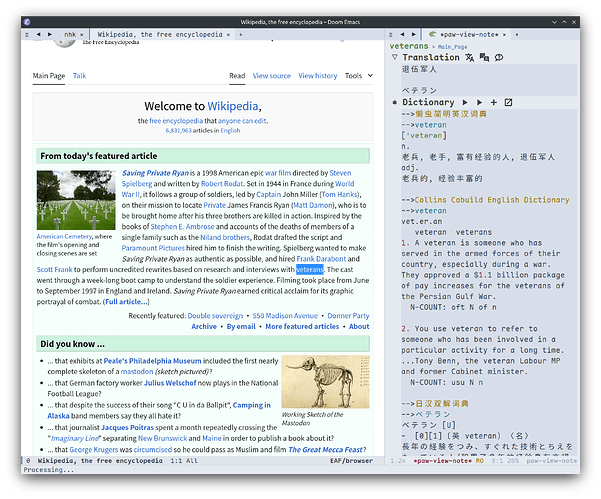
Task: Open the Full article... link
Action: (126, 302)
